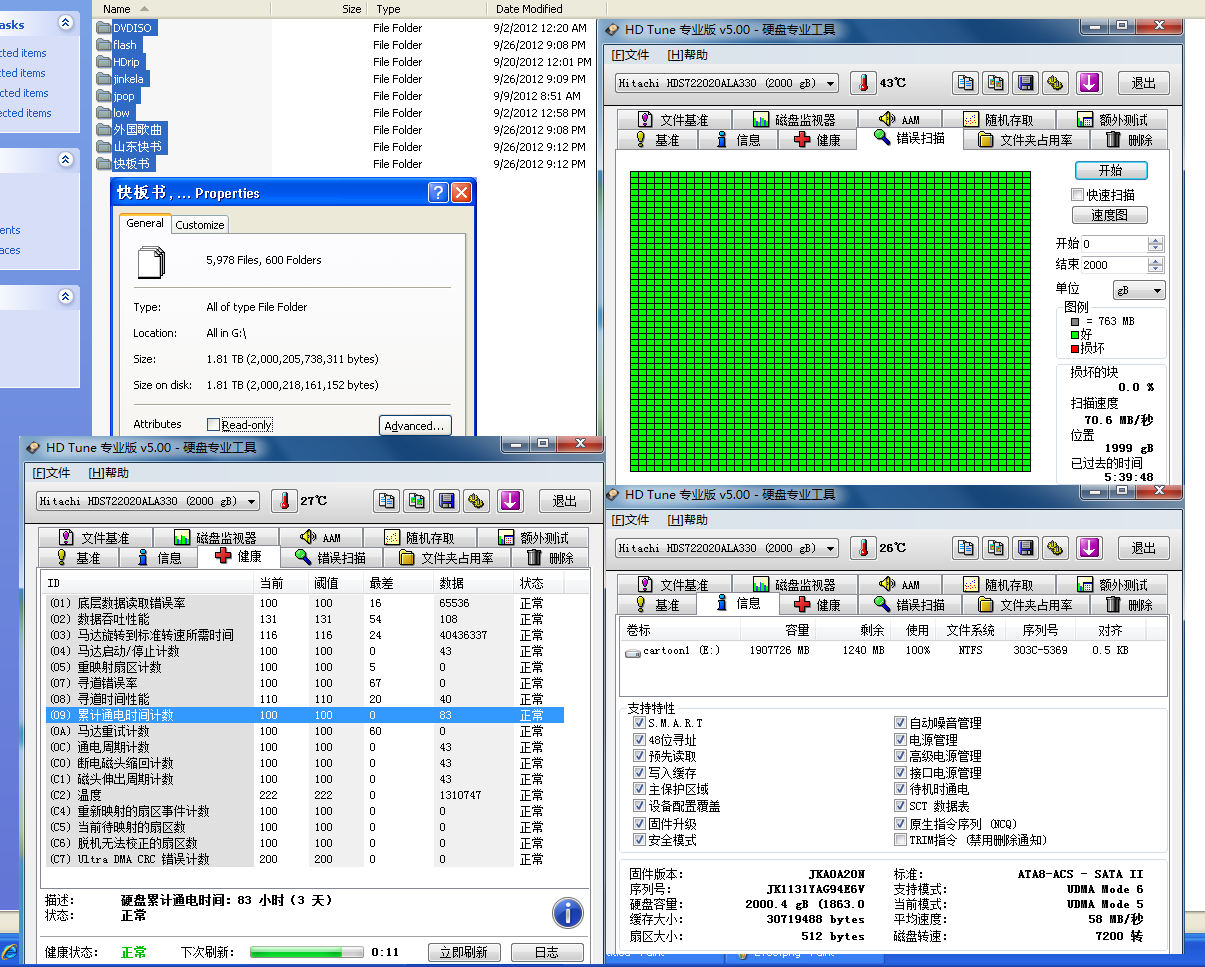The image size is (1205, 967).
Task: Open the options tools icon beside 26℃
Action: [1055, 548]
